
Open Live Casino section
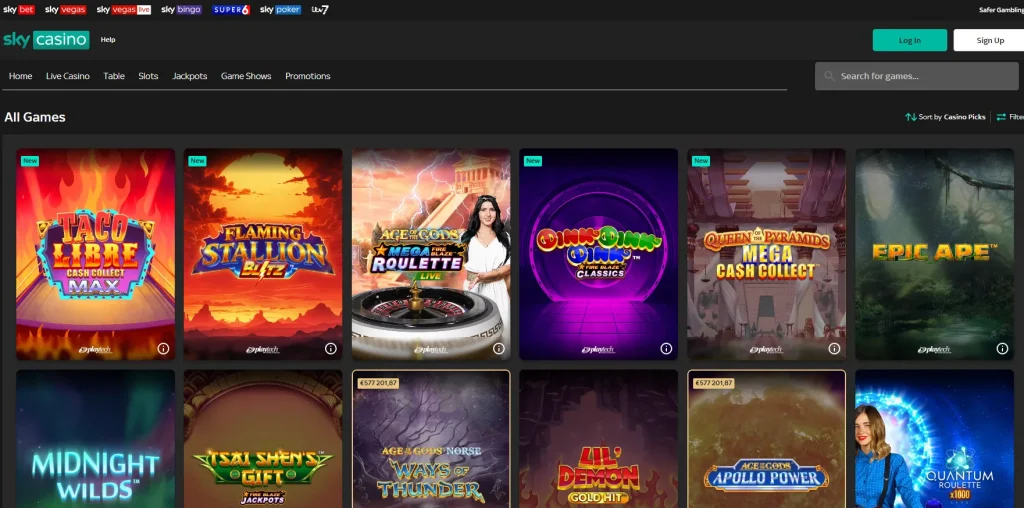68,76
